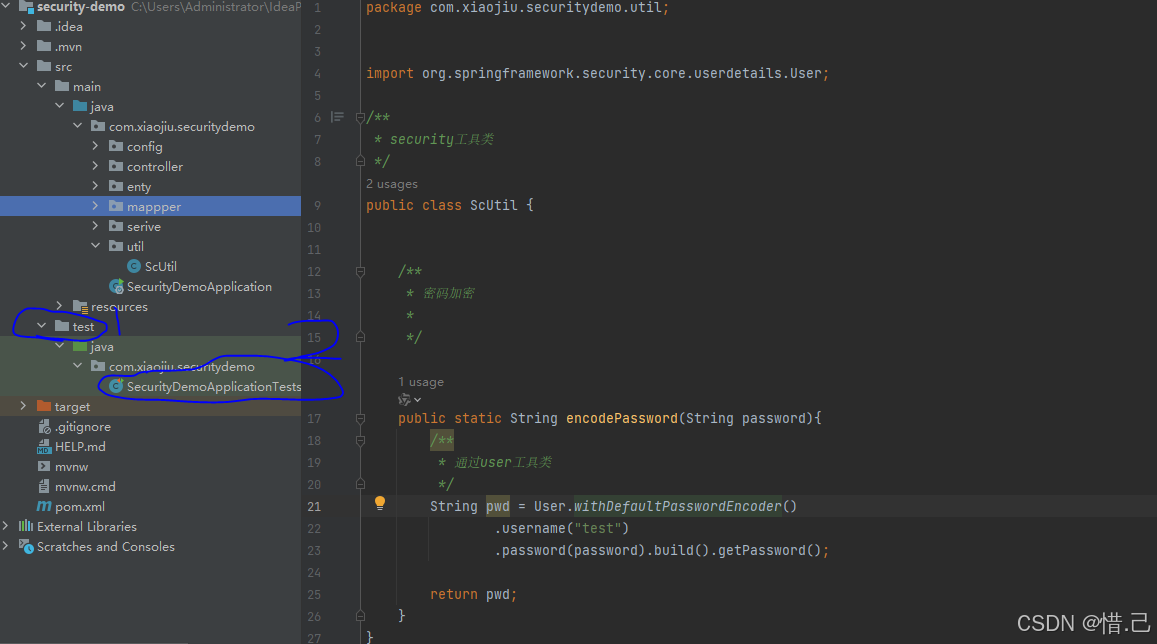The width and height of the screenshot is (1157, 644).
Task: Select mvnw.cmd in the project tree
Action: pos(85,486)
